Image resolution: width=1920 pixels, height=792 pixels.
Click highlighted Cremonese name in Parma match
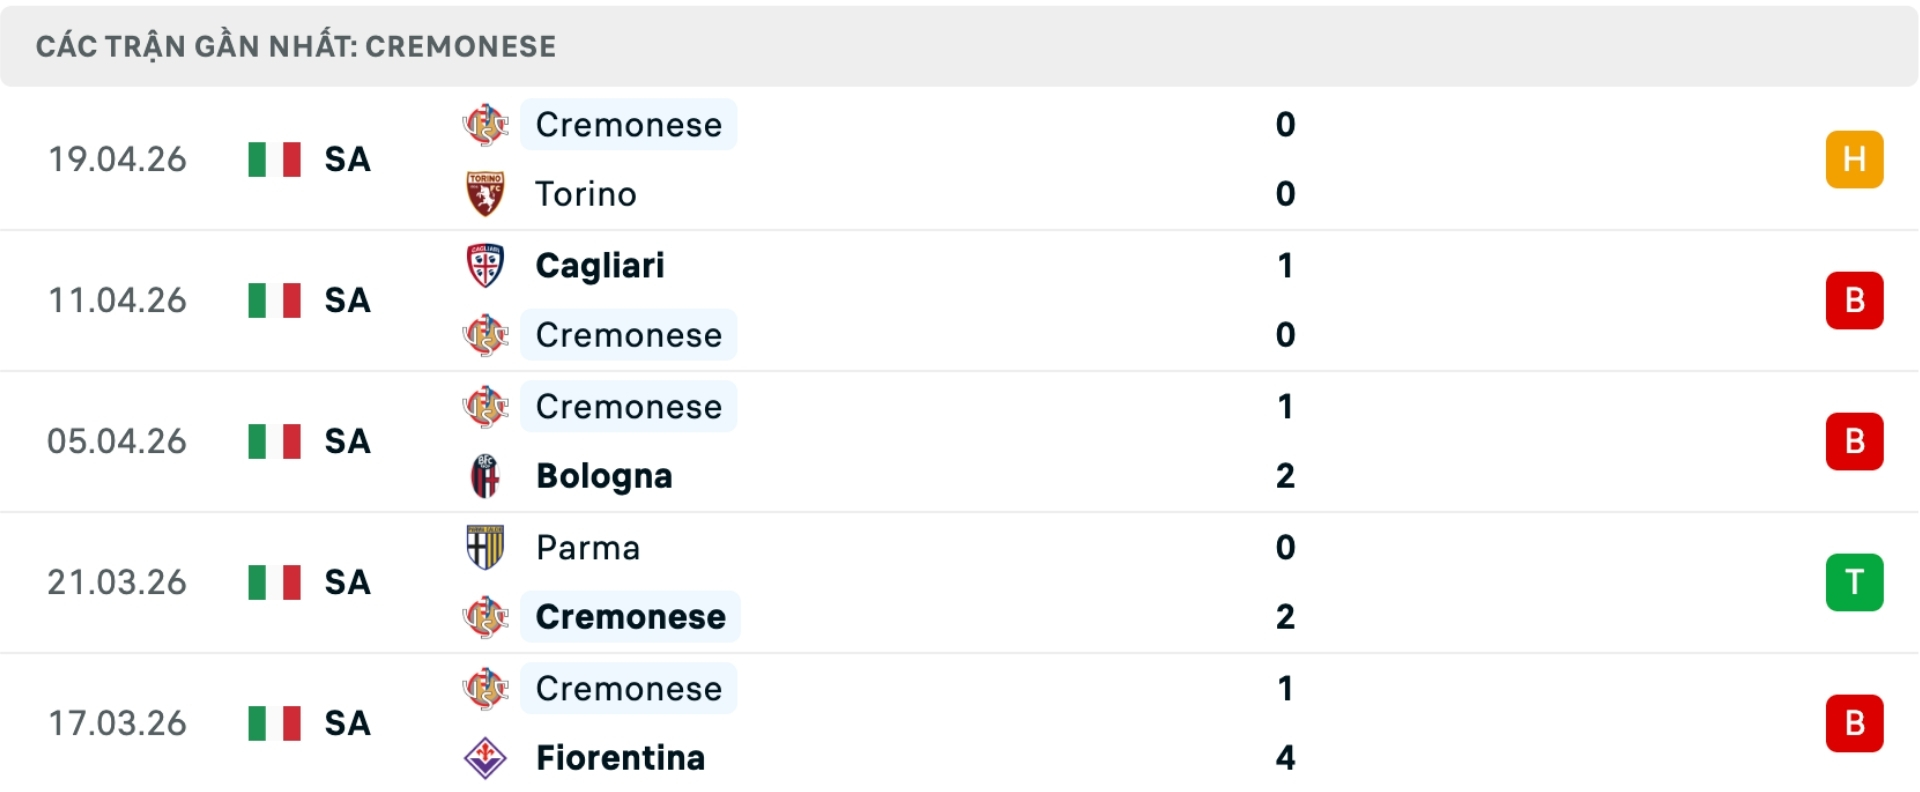pos(630,617)
